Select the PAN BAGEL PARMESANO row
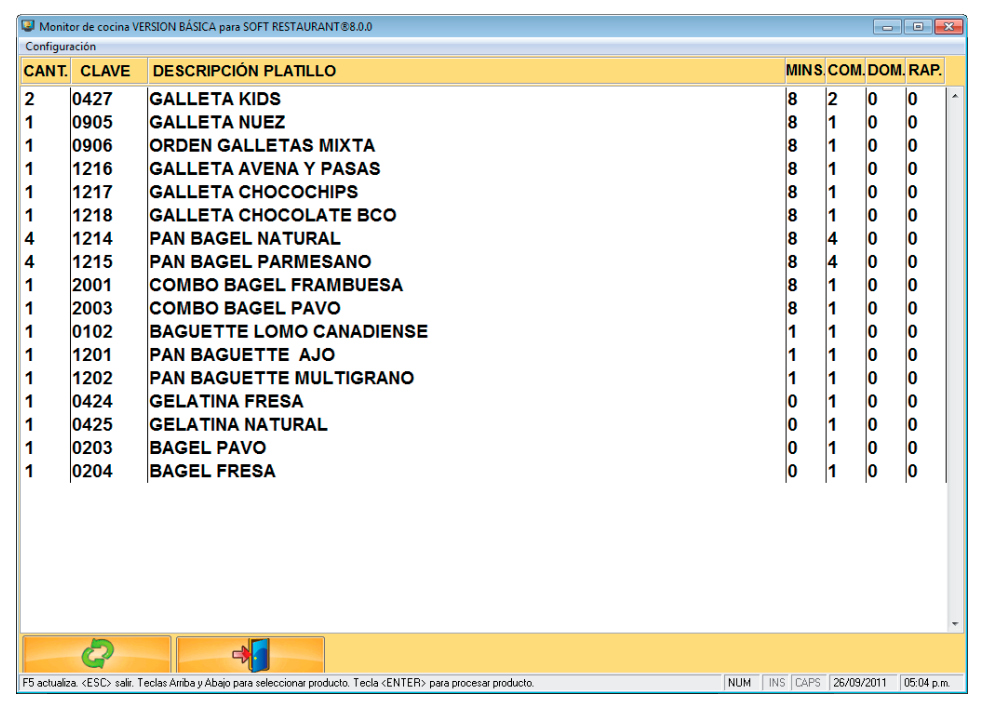The height and width of the screenshot is (708, 987). pos(260,262)
